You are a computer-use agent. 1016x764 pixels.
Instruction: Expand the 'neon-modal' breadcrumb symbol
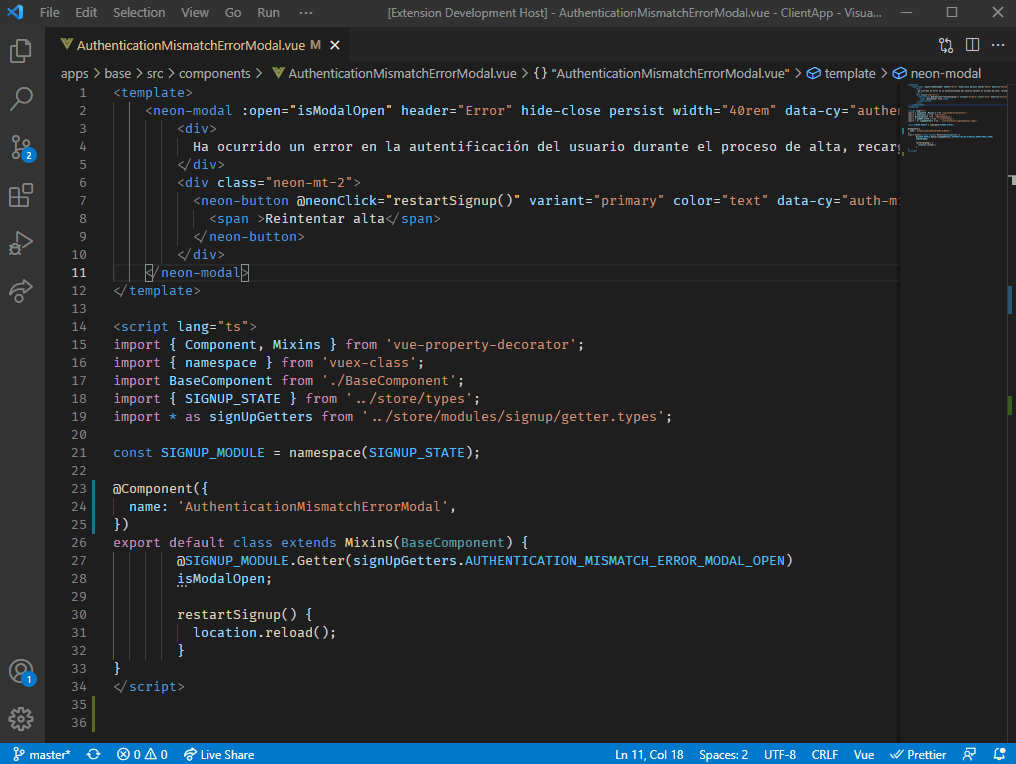[937, 73]
